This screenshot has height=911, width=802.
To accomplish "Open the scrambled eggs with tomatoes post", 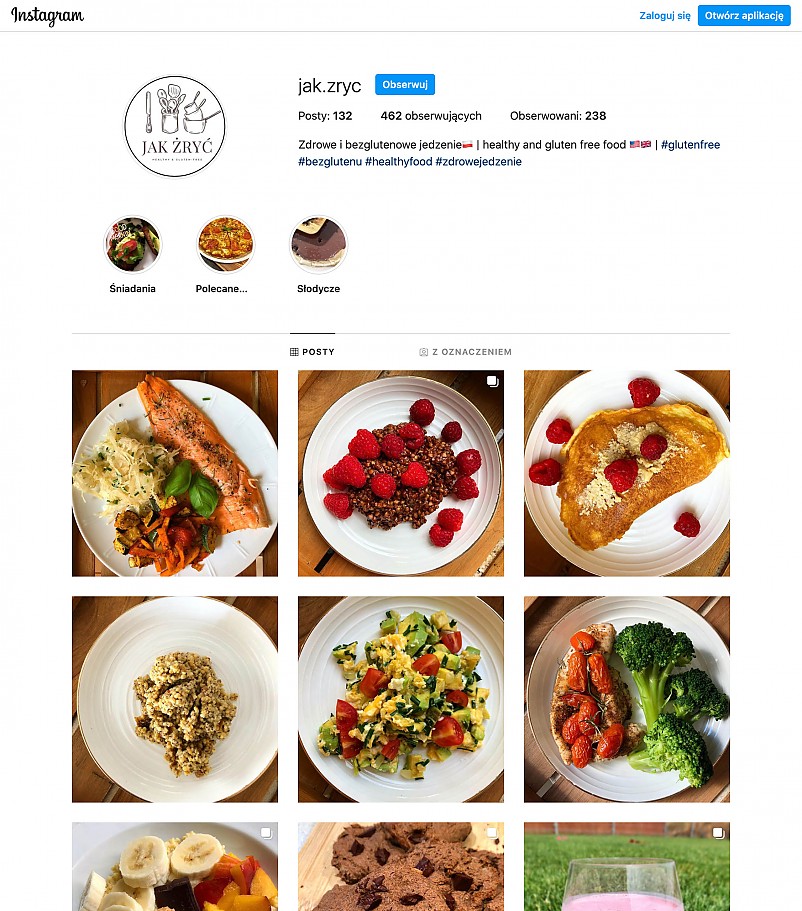I will 401,700.
